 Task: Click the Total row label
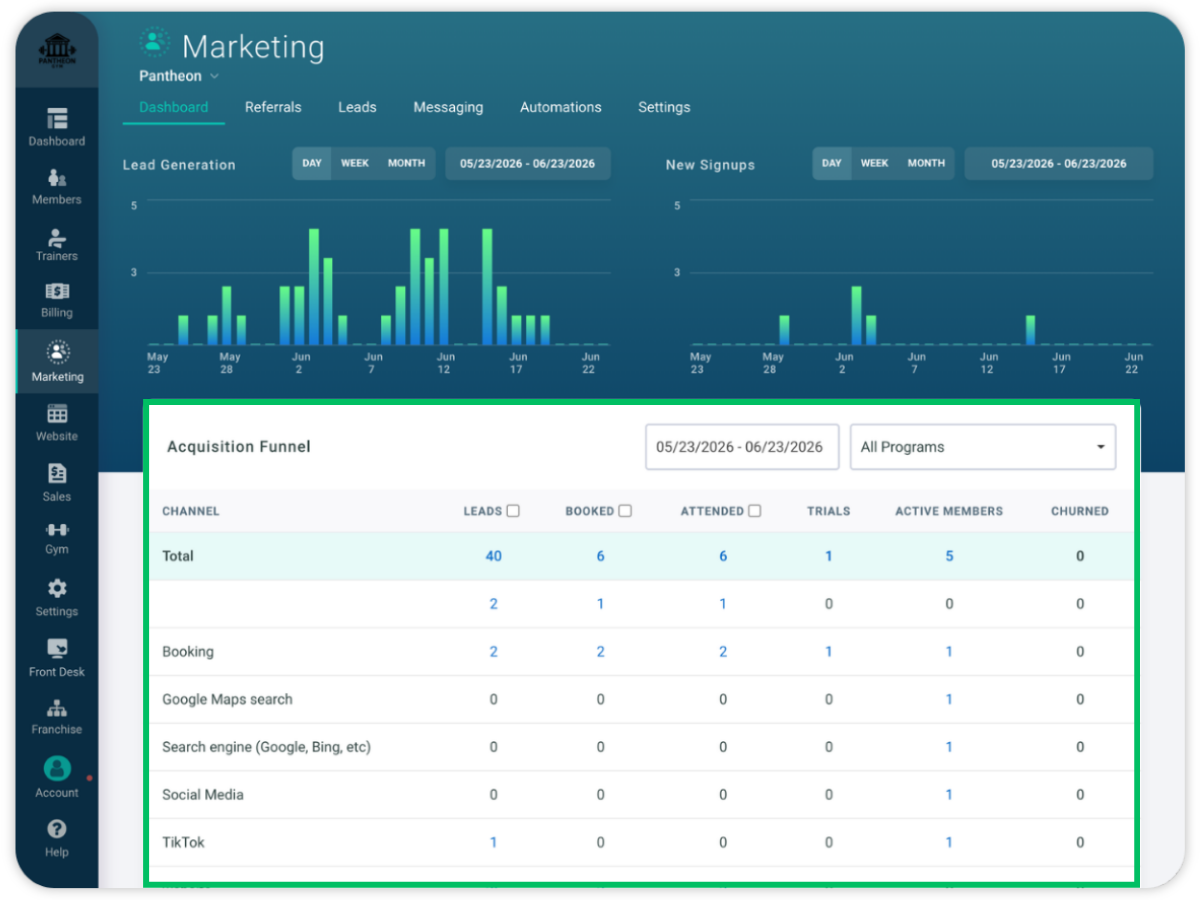178,556
